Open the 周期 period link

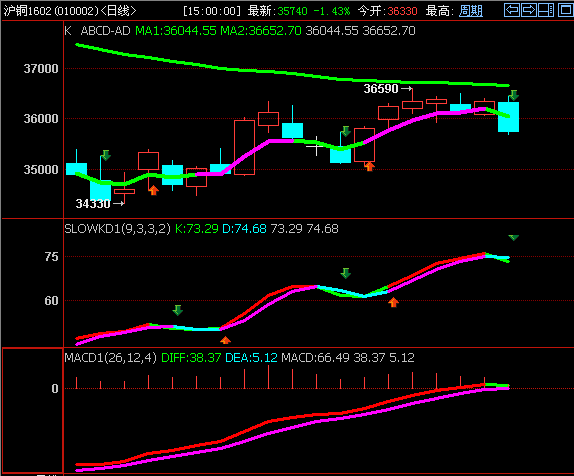coord(471,11)
